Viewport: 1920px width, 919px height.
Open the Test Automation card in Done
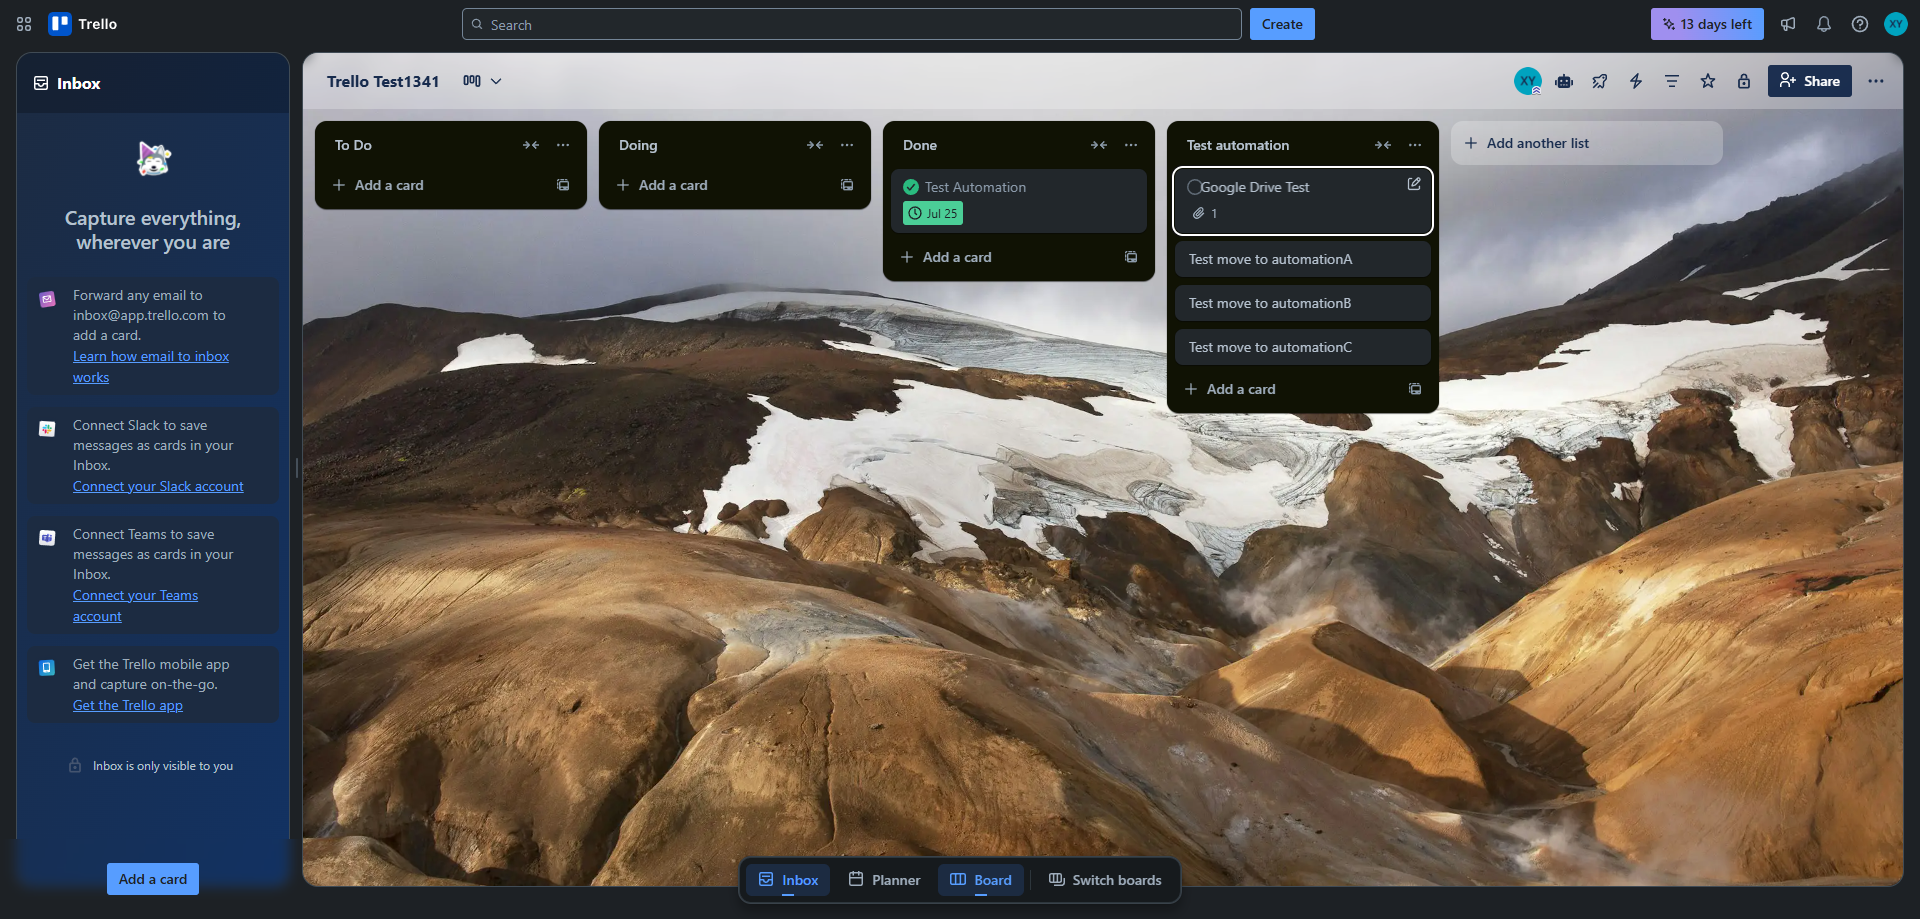pos(1019,201)
